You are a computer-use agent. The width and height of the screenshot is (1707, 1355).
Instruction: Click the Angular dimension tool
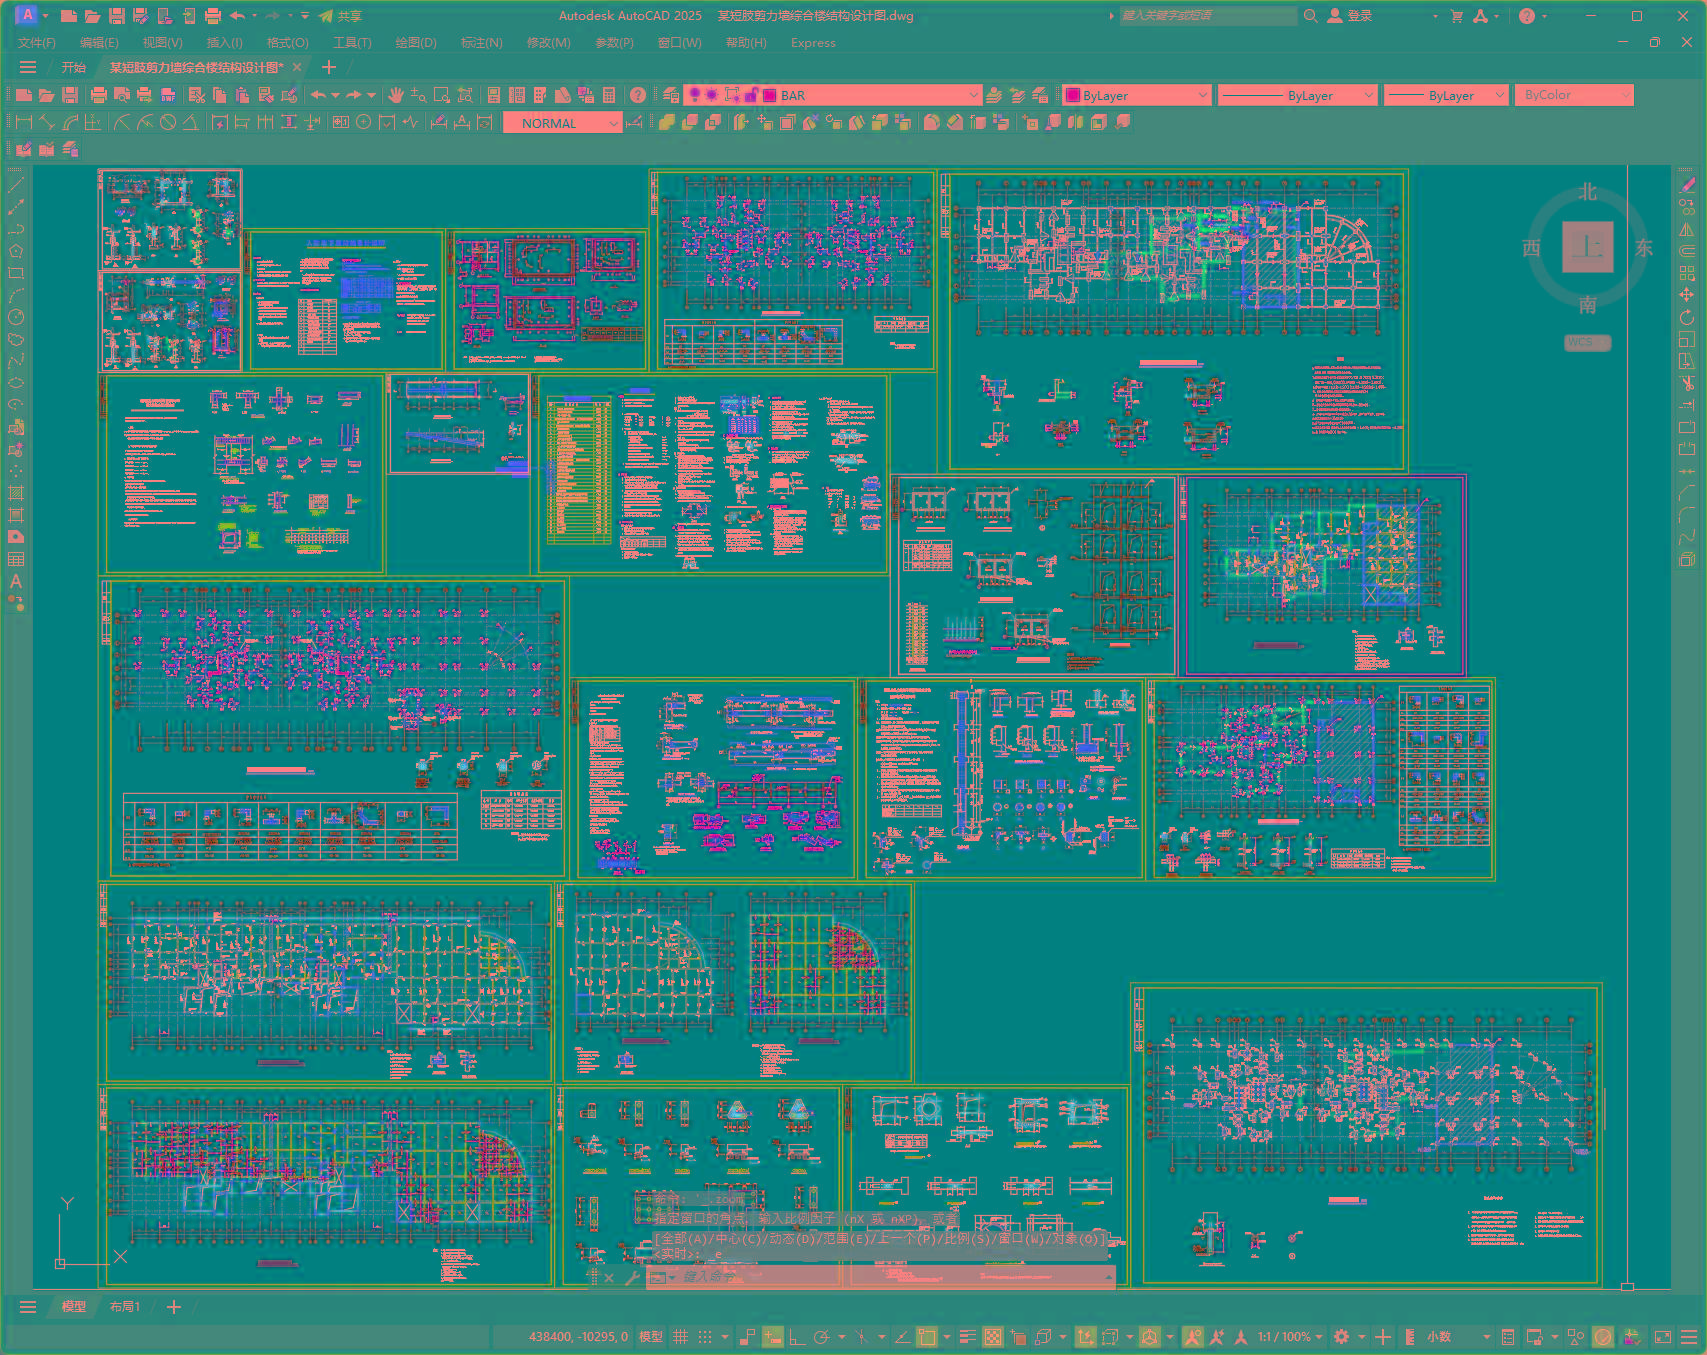pos(190,122)
